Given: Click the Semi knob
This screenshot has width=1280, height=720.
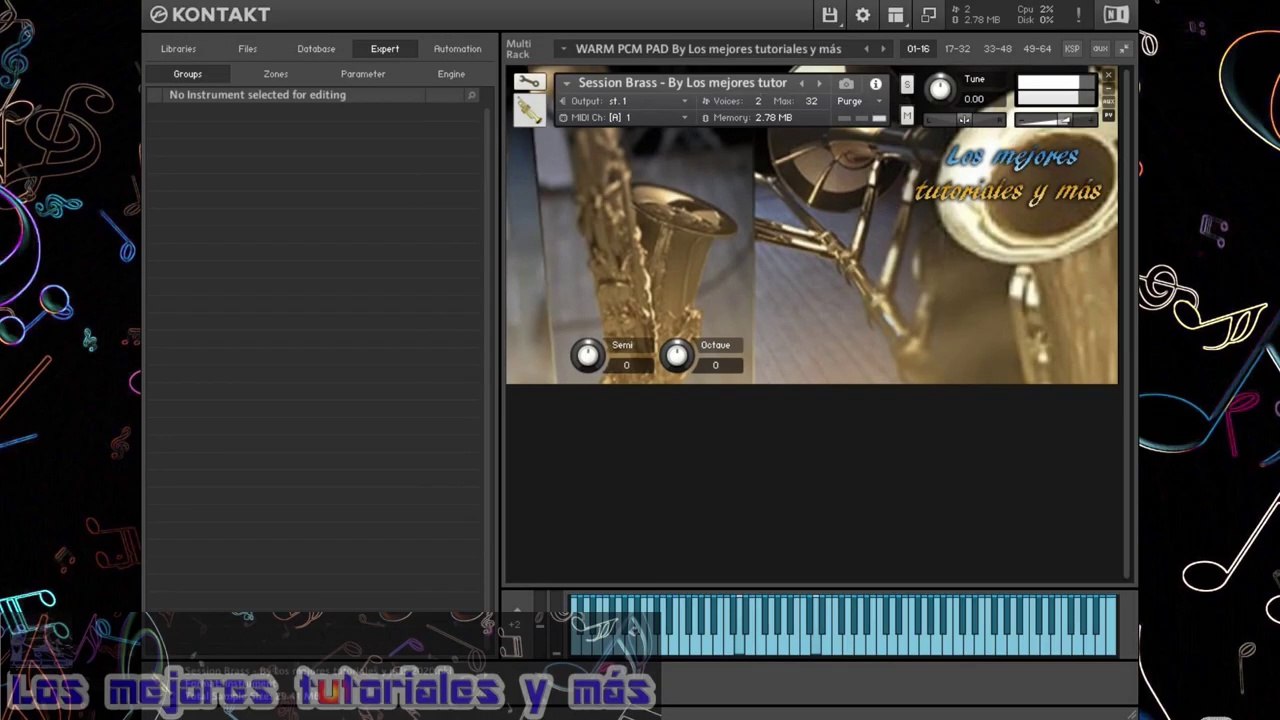Looking at the screenshot, I should (x=588, y=355).
